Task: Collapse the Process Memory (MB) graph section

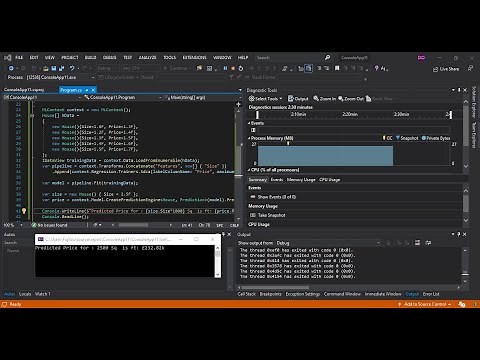Action: tap(249, 138)
